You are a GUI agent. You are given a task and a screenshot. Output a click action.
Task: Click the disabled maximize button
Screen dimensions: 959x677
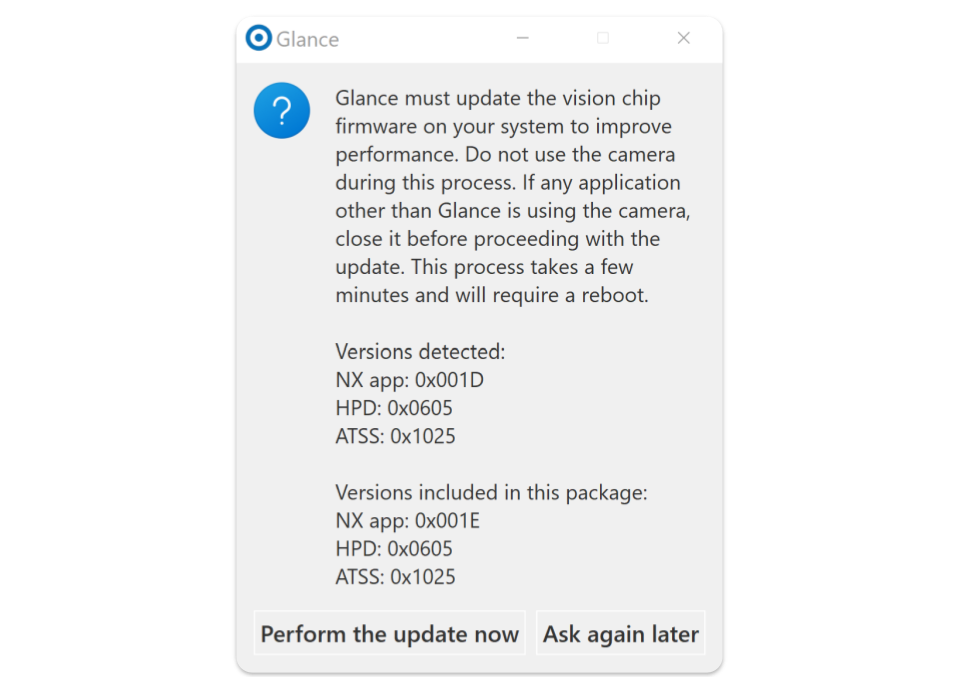tap(603, 38)
